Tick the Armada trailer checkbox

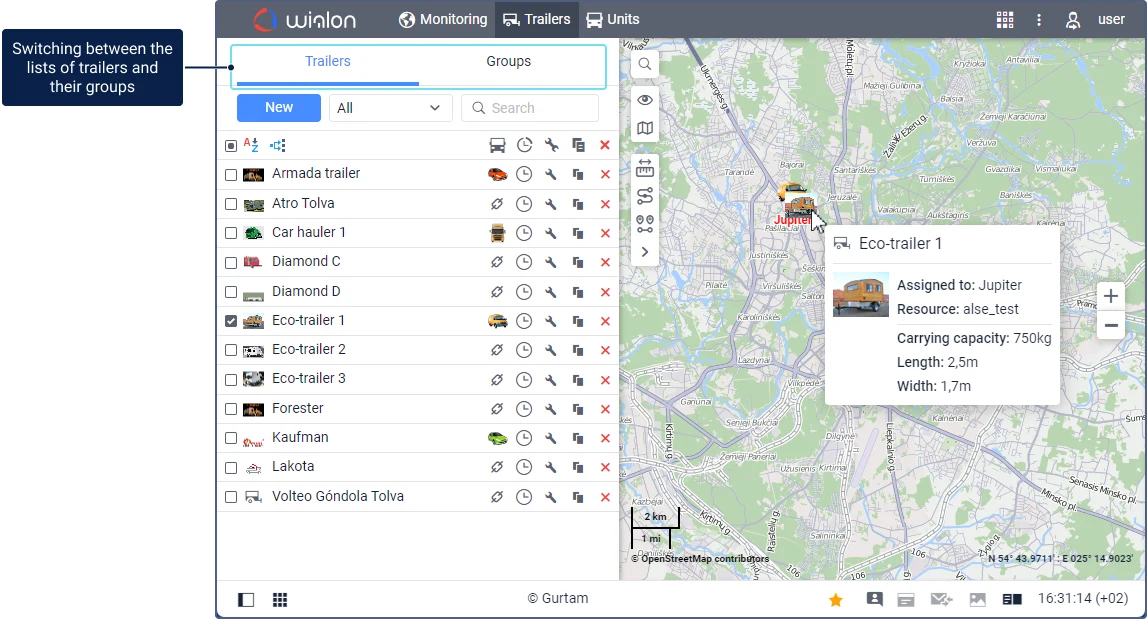coord(231,175)
